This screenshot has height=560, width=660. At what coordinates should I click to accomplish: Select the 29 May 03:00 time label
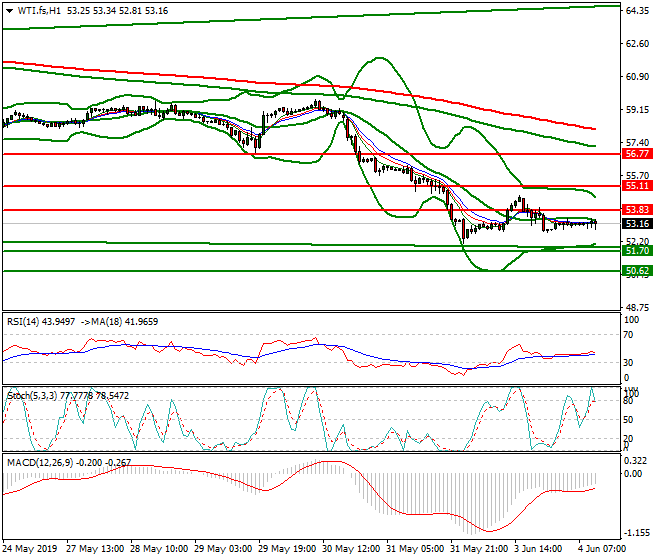[x=223, y=549]
